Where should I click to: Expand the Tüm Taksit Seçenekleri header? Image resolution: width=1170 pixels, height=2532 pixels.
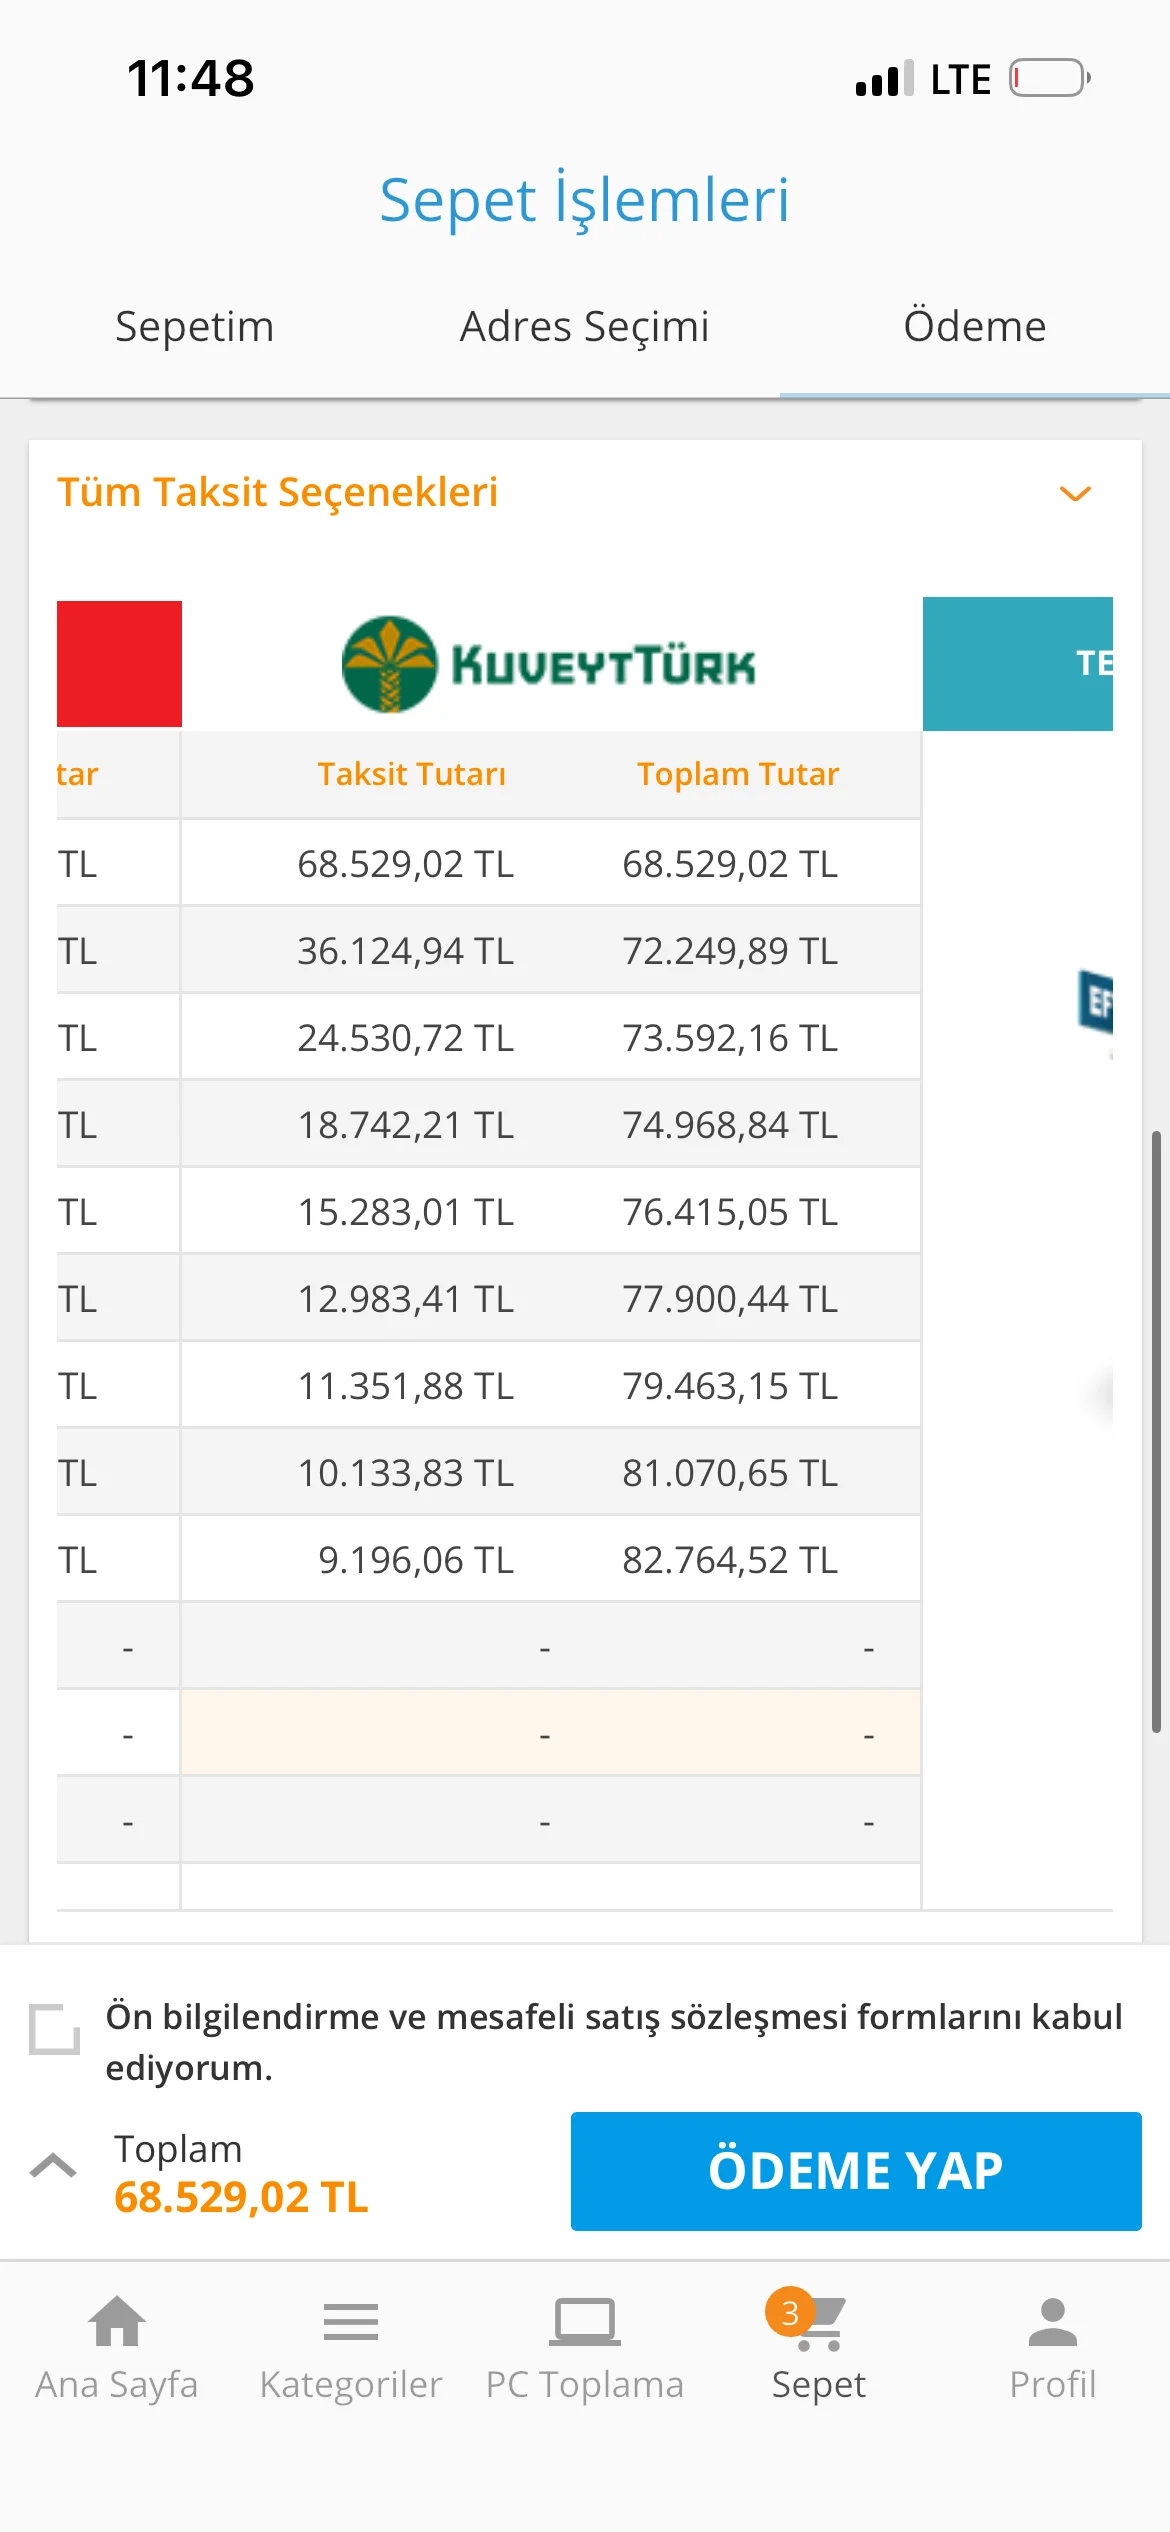(x=278, y=492)
